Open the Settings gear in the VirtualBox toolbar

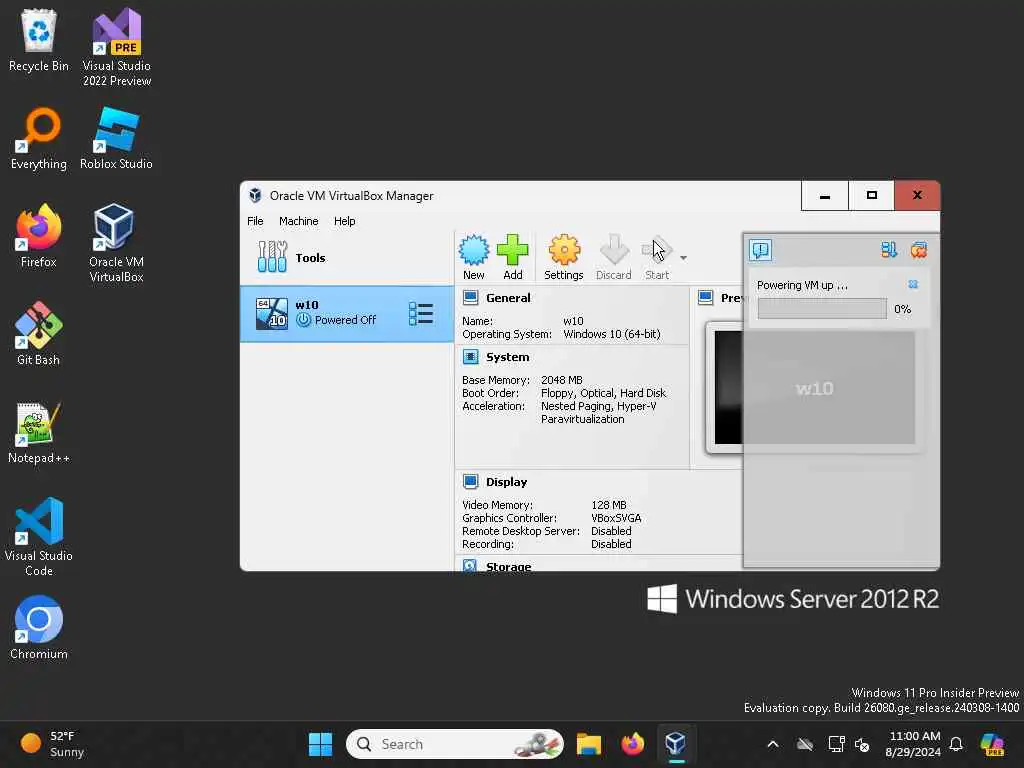point(564,250)
